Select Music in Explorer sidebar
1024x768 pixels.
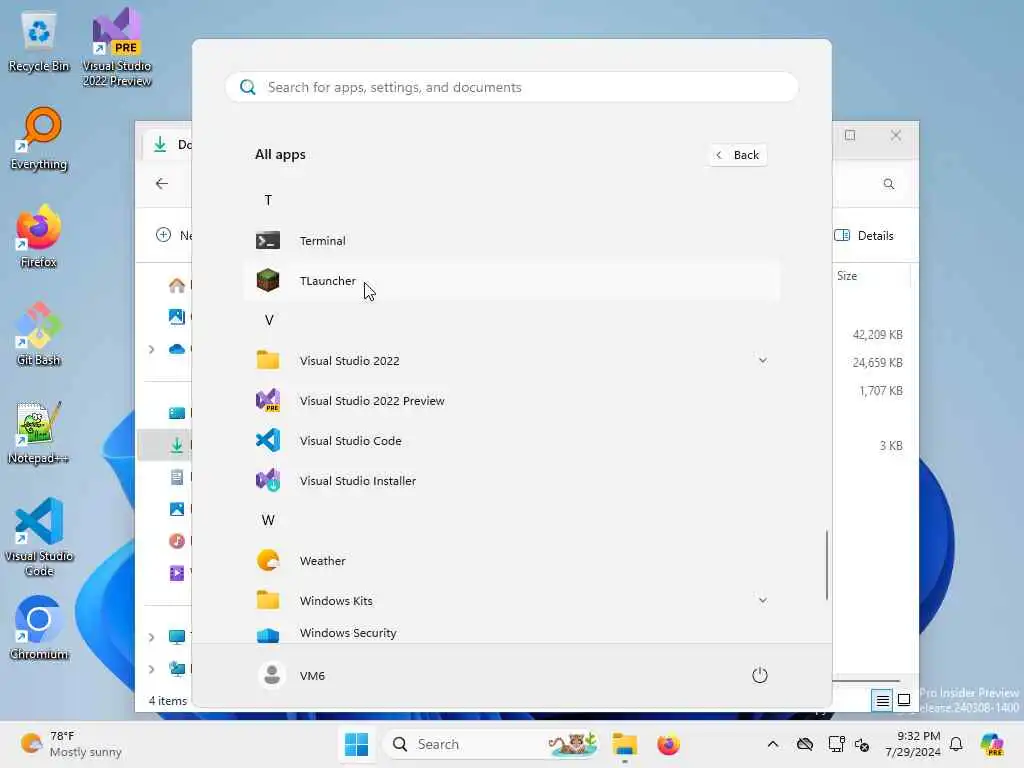point(177,541)
